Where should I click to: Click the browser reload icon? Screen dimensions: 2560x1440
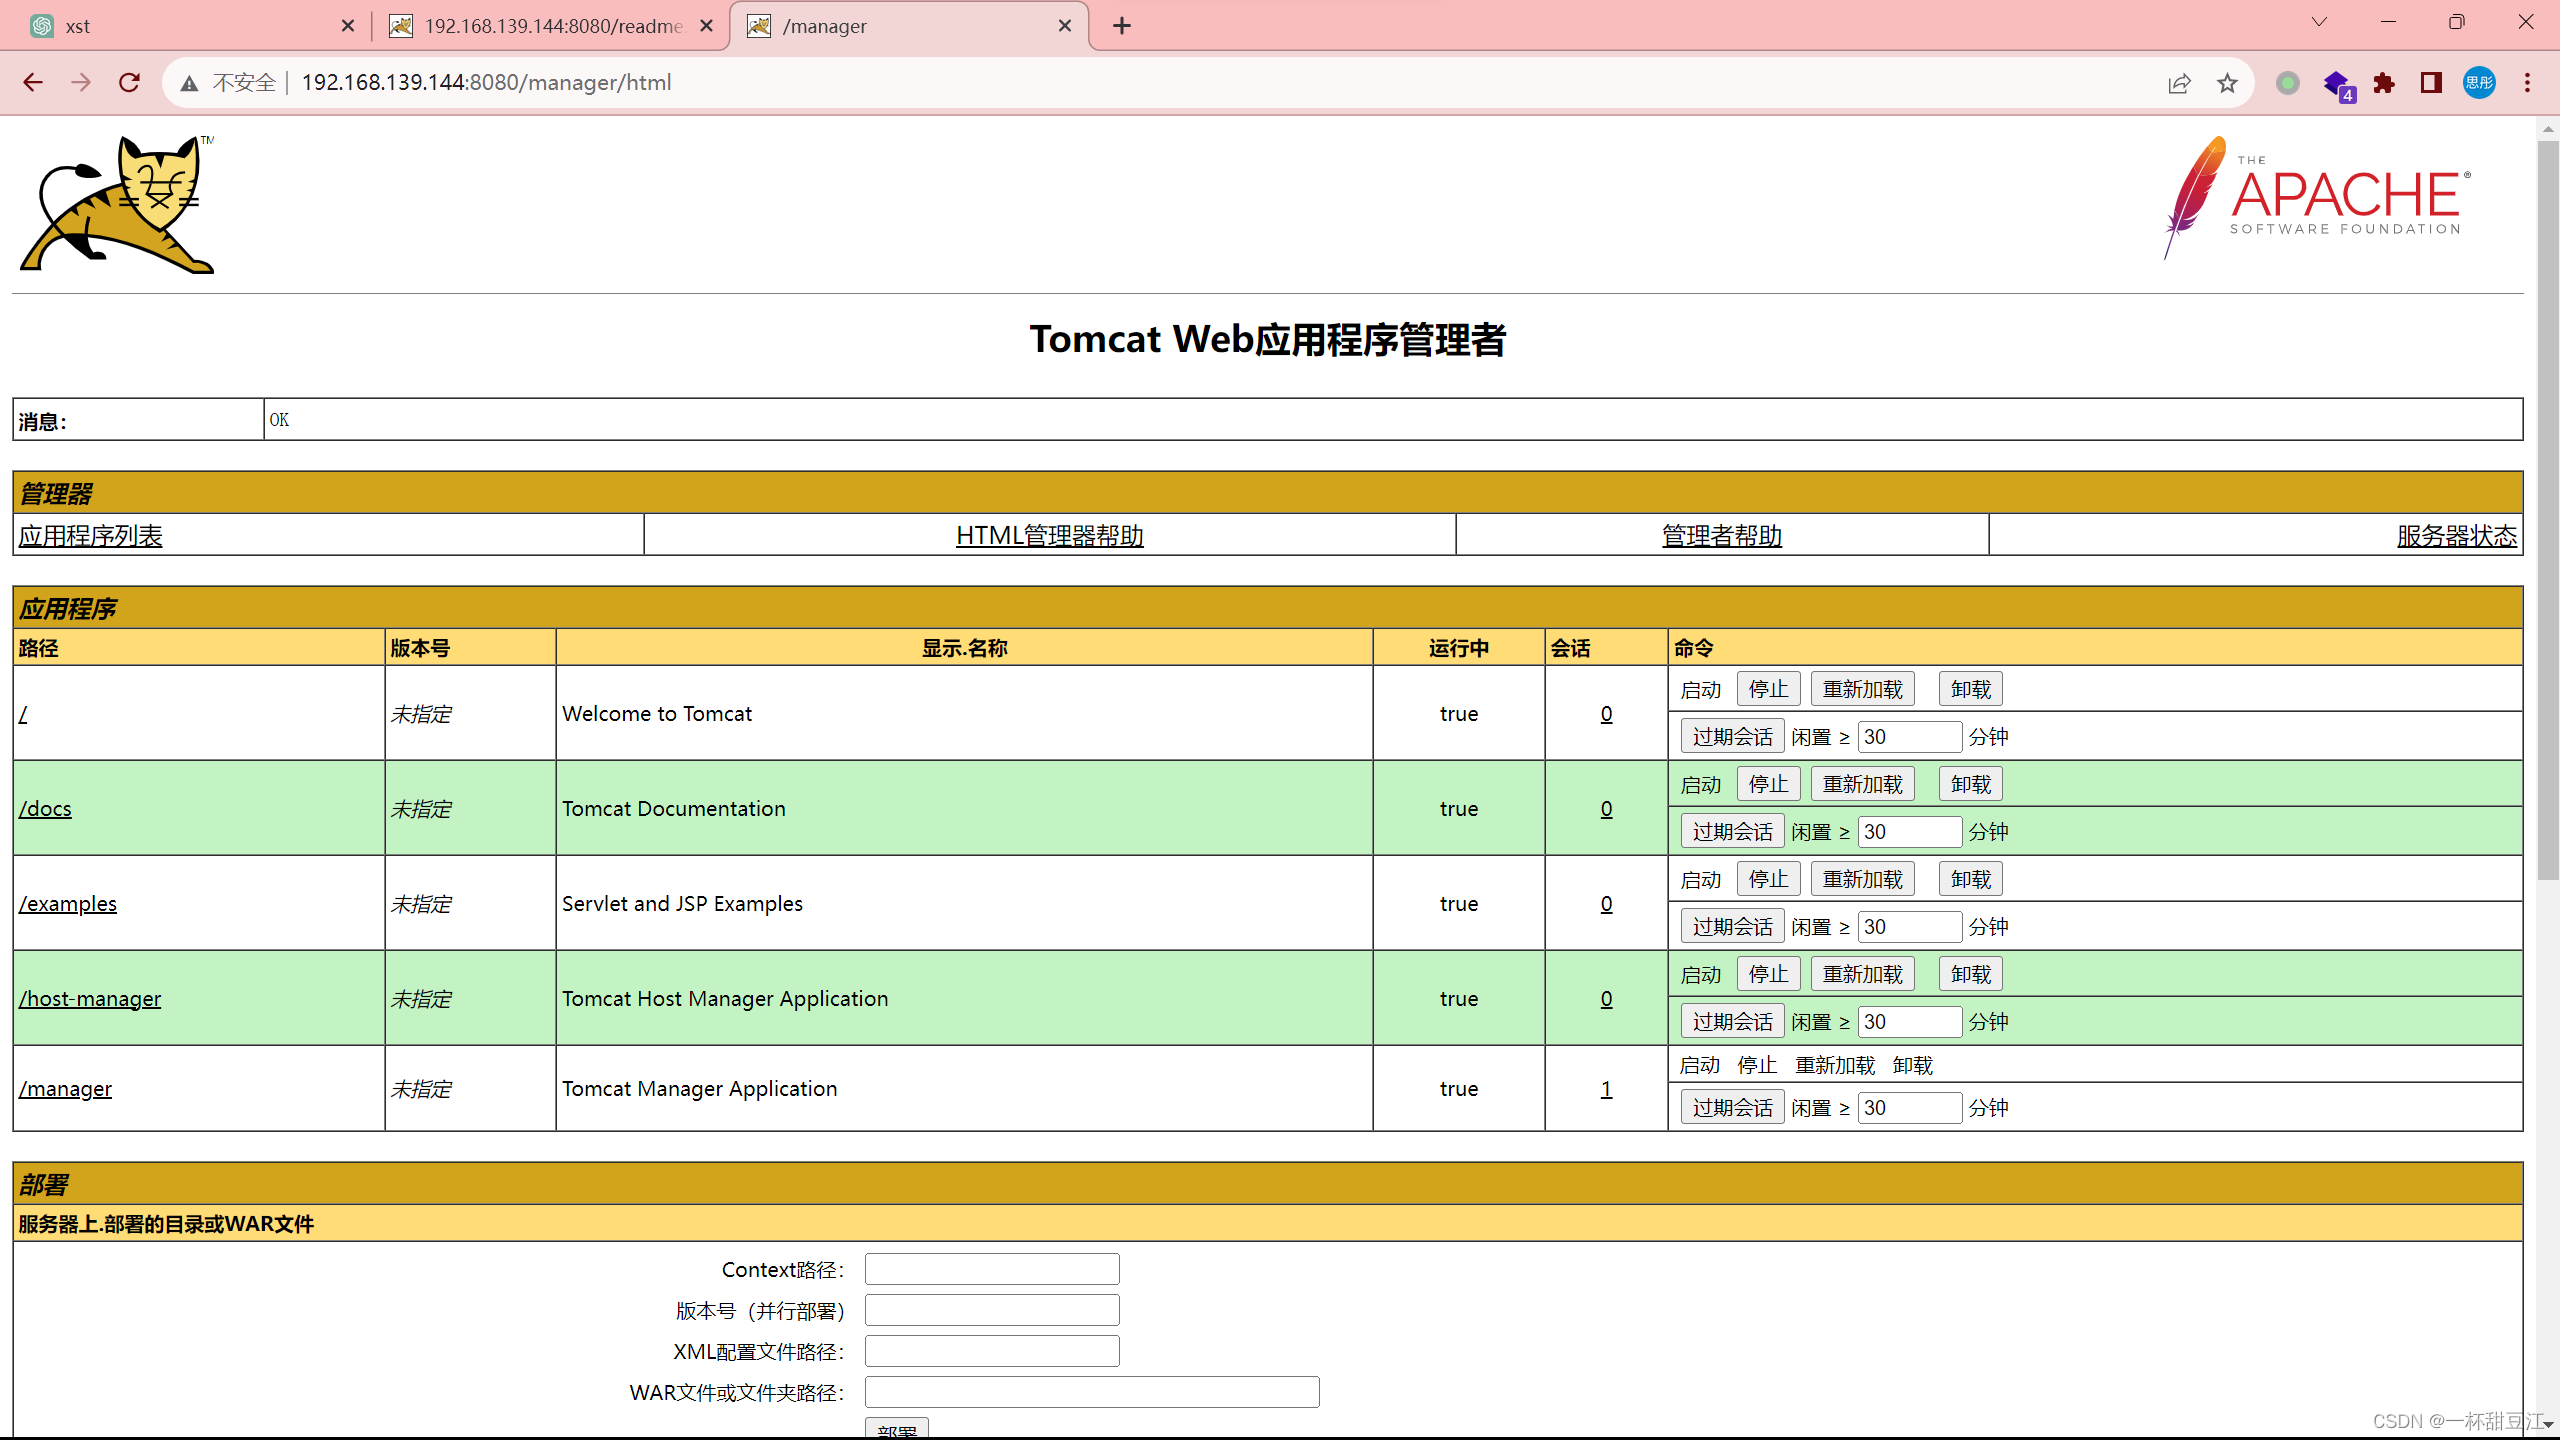pyautogui.click(x=129, y=83)
